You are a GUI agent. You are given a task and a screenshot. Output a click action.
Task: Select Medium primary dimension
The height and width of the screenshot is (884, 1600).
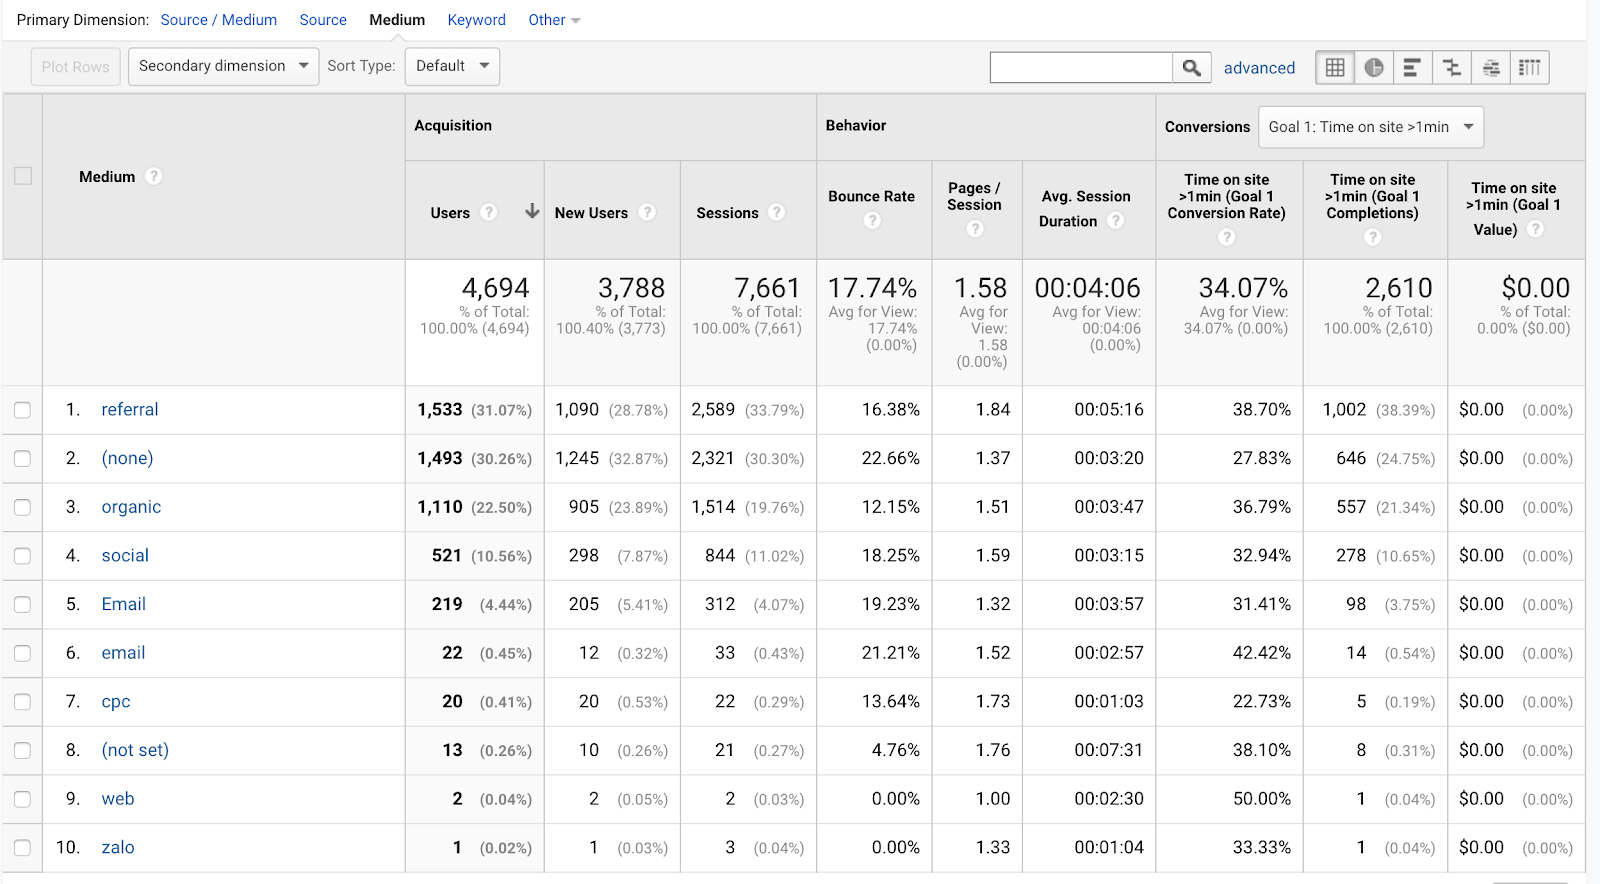(x=397, y=20)
